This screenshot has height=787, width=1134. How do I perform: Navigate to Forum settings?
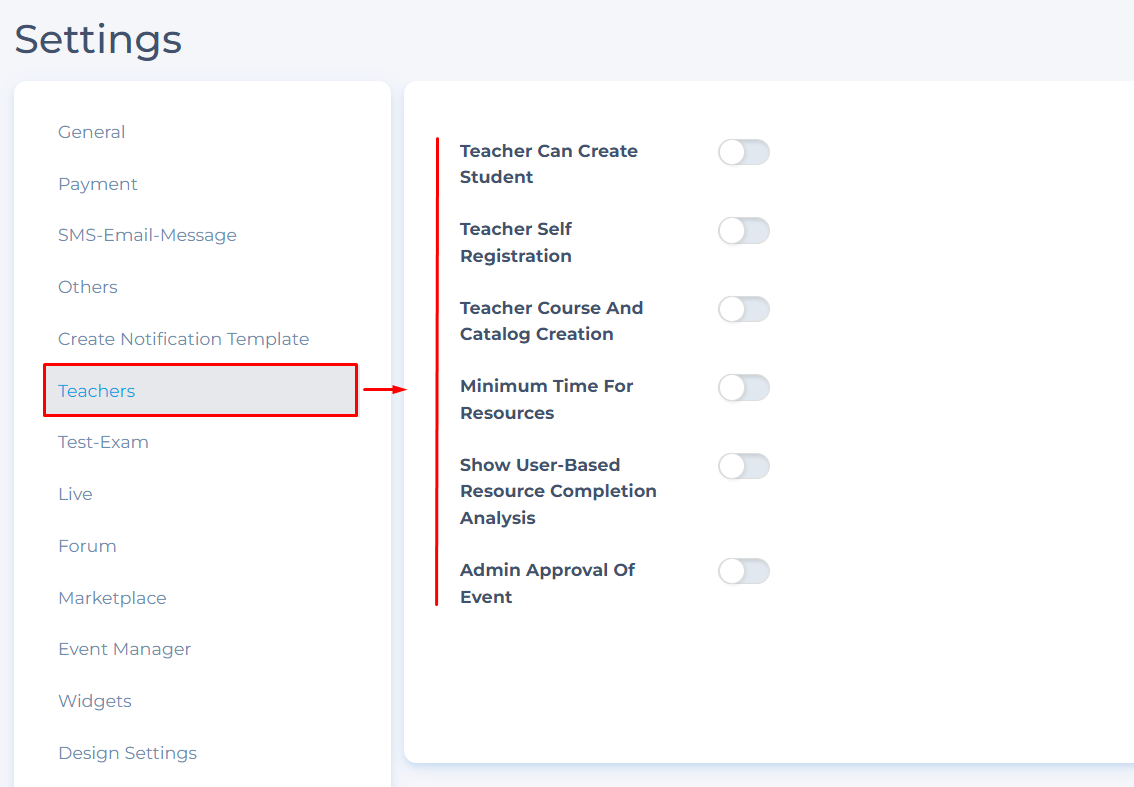(x=87, y=546)
